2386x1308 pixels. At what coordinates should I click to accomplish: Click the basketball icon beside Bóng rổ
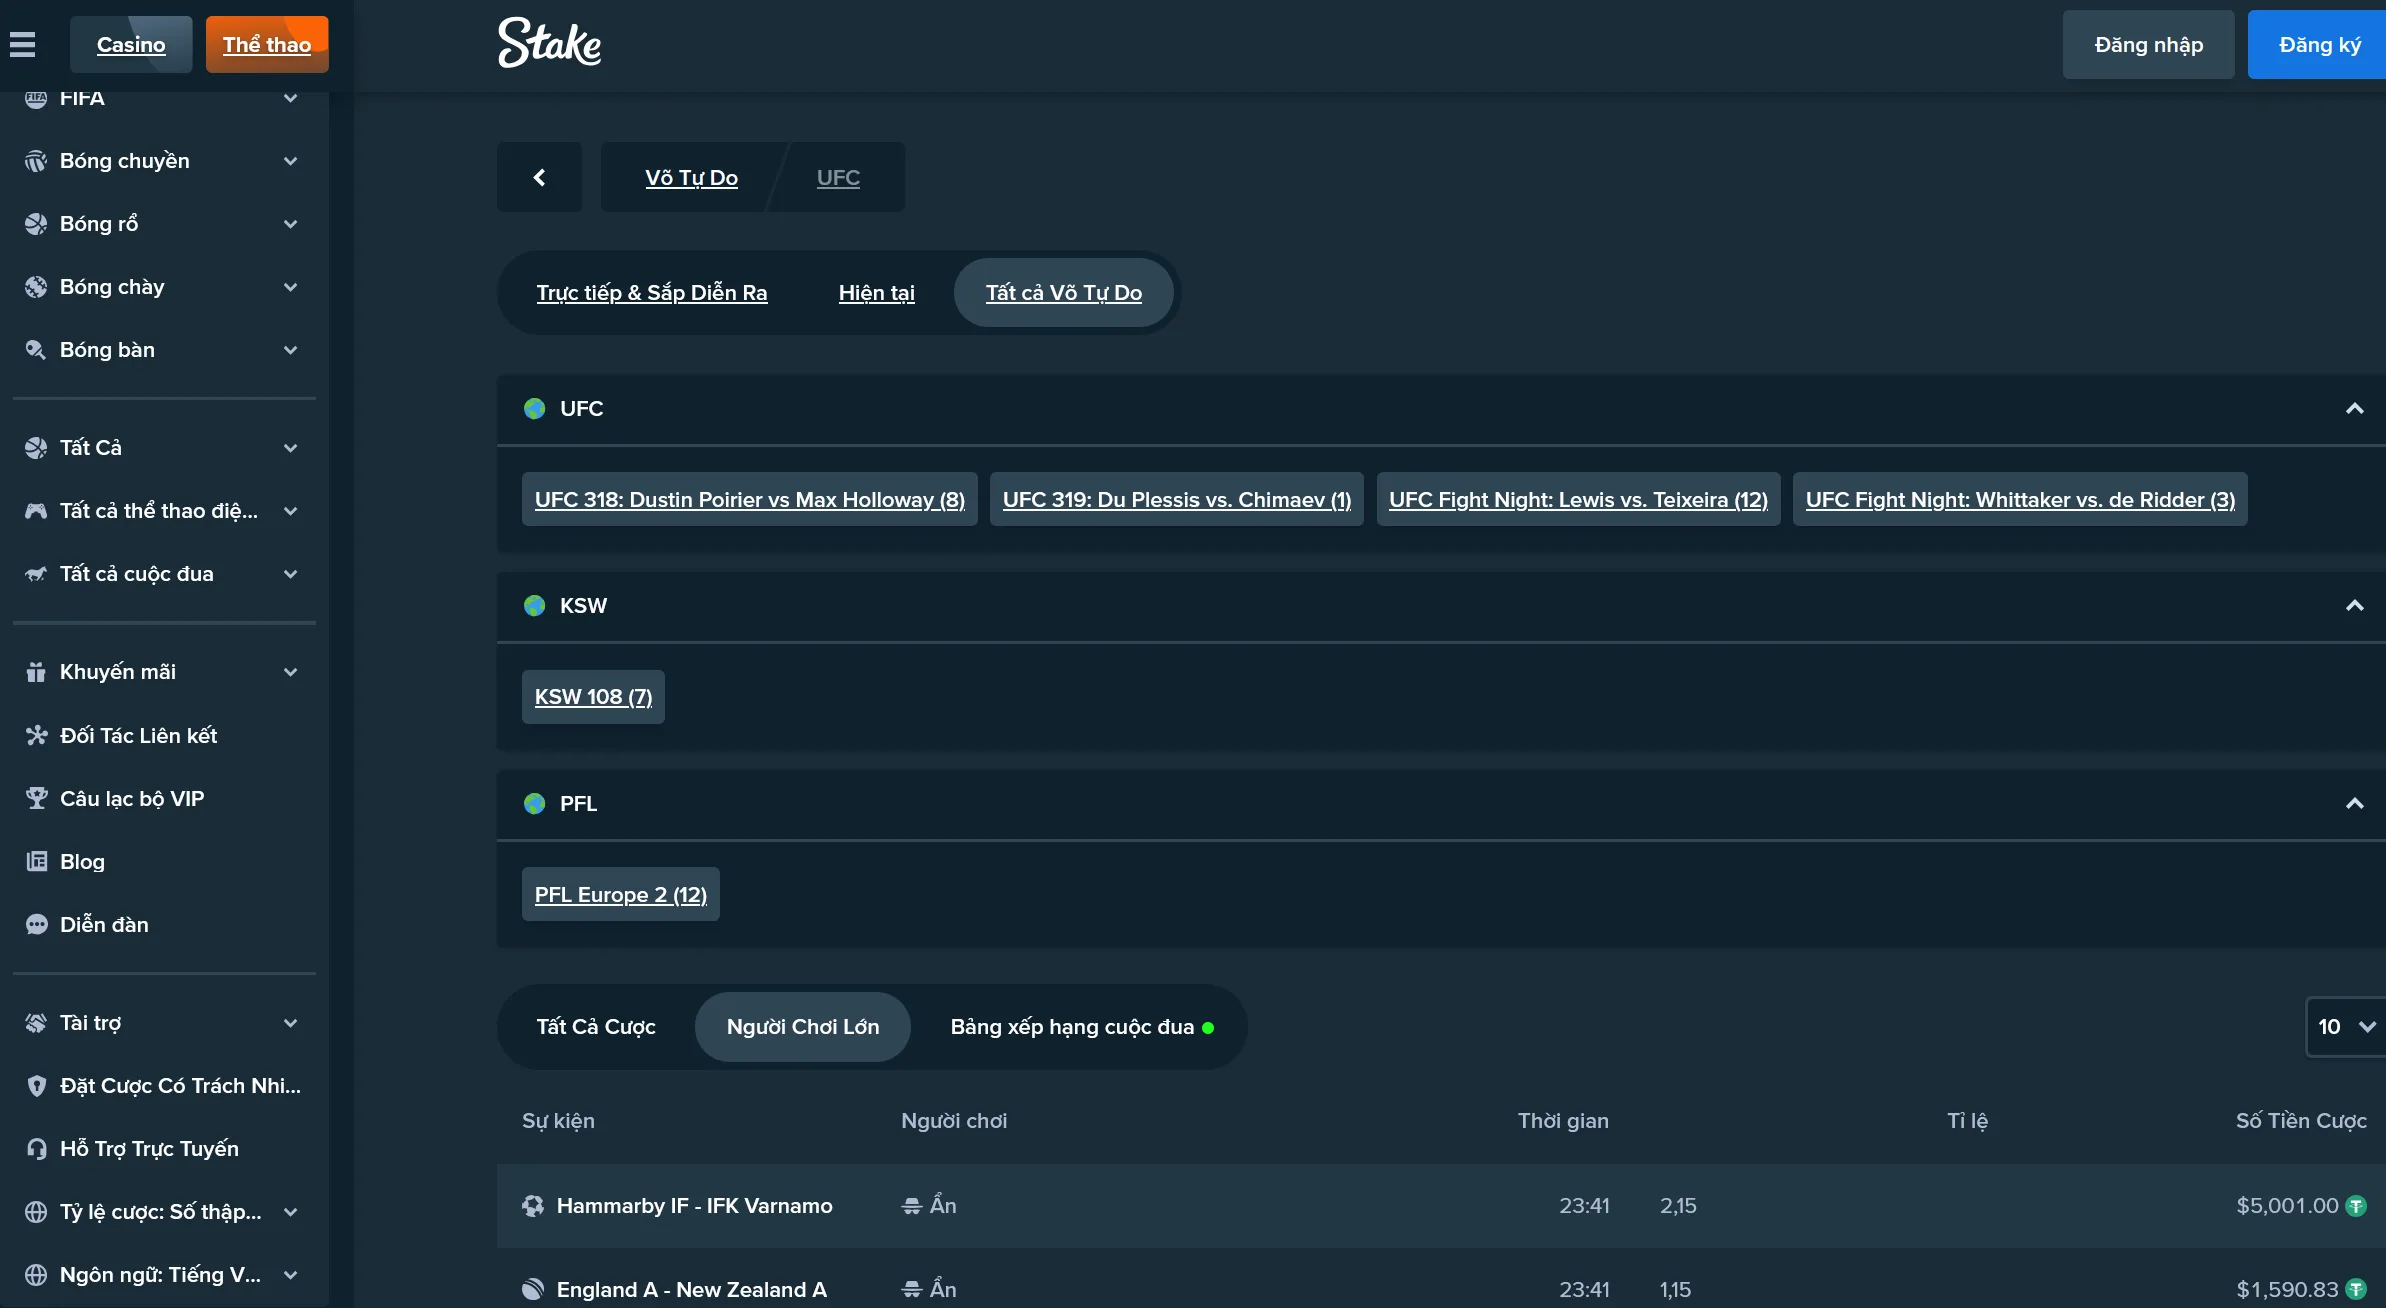coord(36,224)
